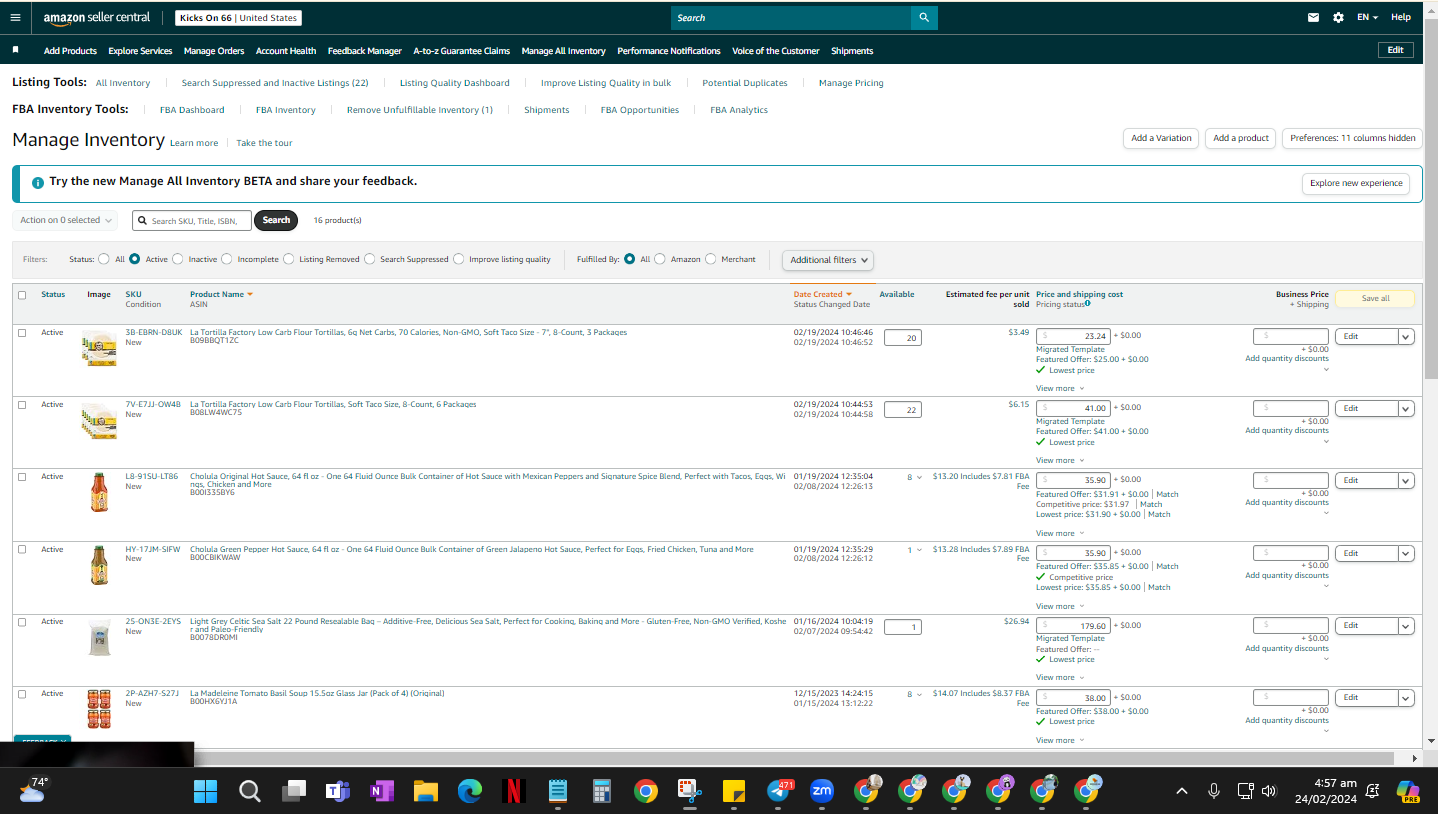The height and width of the screenshot is (814, 1438).
Task: Check the row for SKU 2S-ON3E-2EYS
Action: (22, 622)
